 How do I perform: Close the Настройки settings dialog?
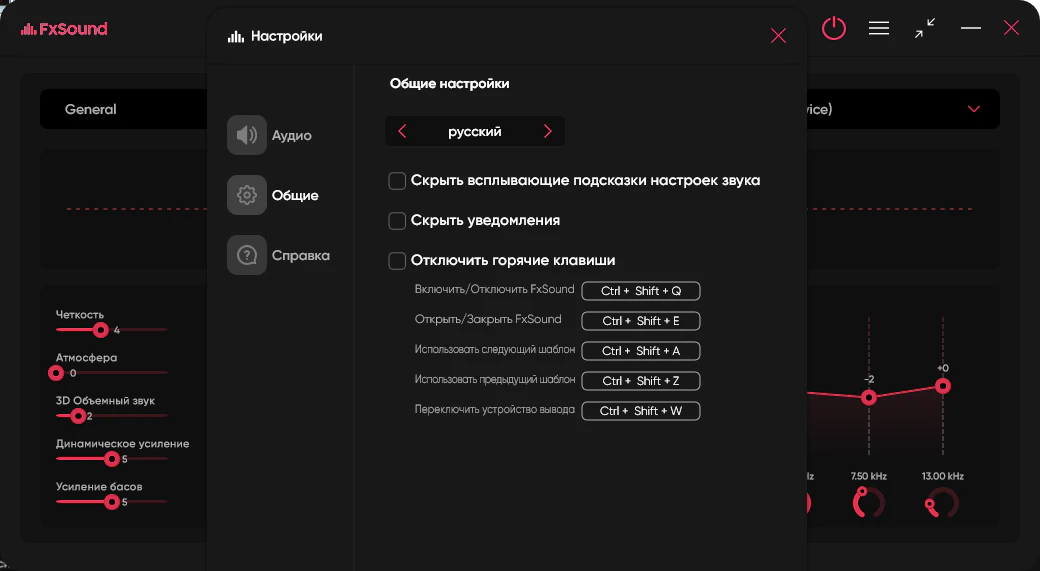(x=778, y=36)
